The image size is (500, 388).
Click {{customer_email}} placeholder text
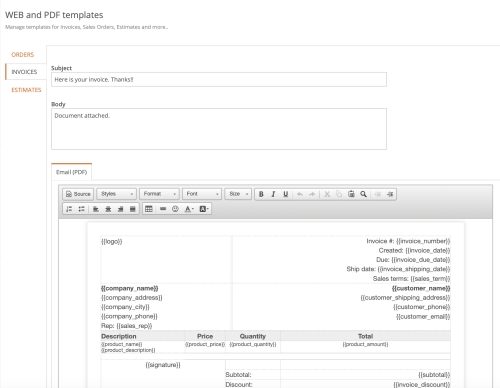tap(423, 316)
